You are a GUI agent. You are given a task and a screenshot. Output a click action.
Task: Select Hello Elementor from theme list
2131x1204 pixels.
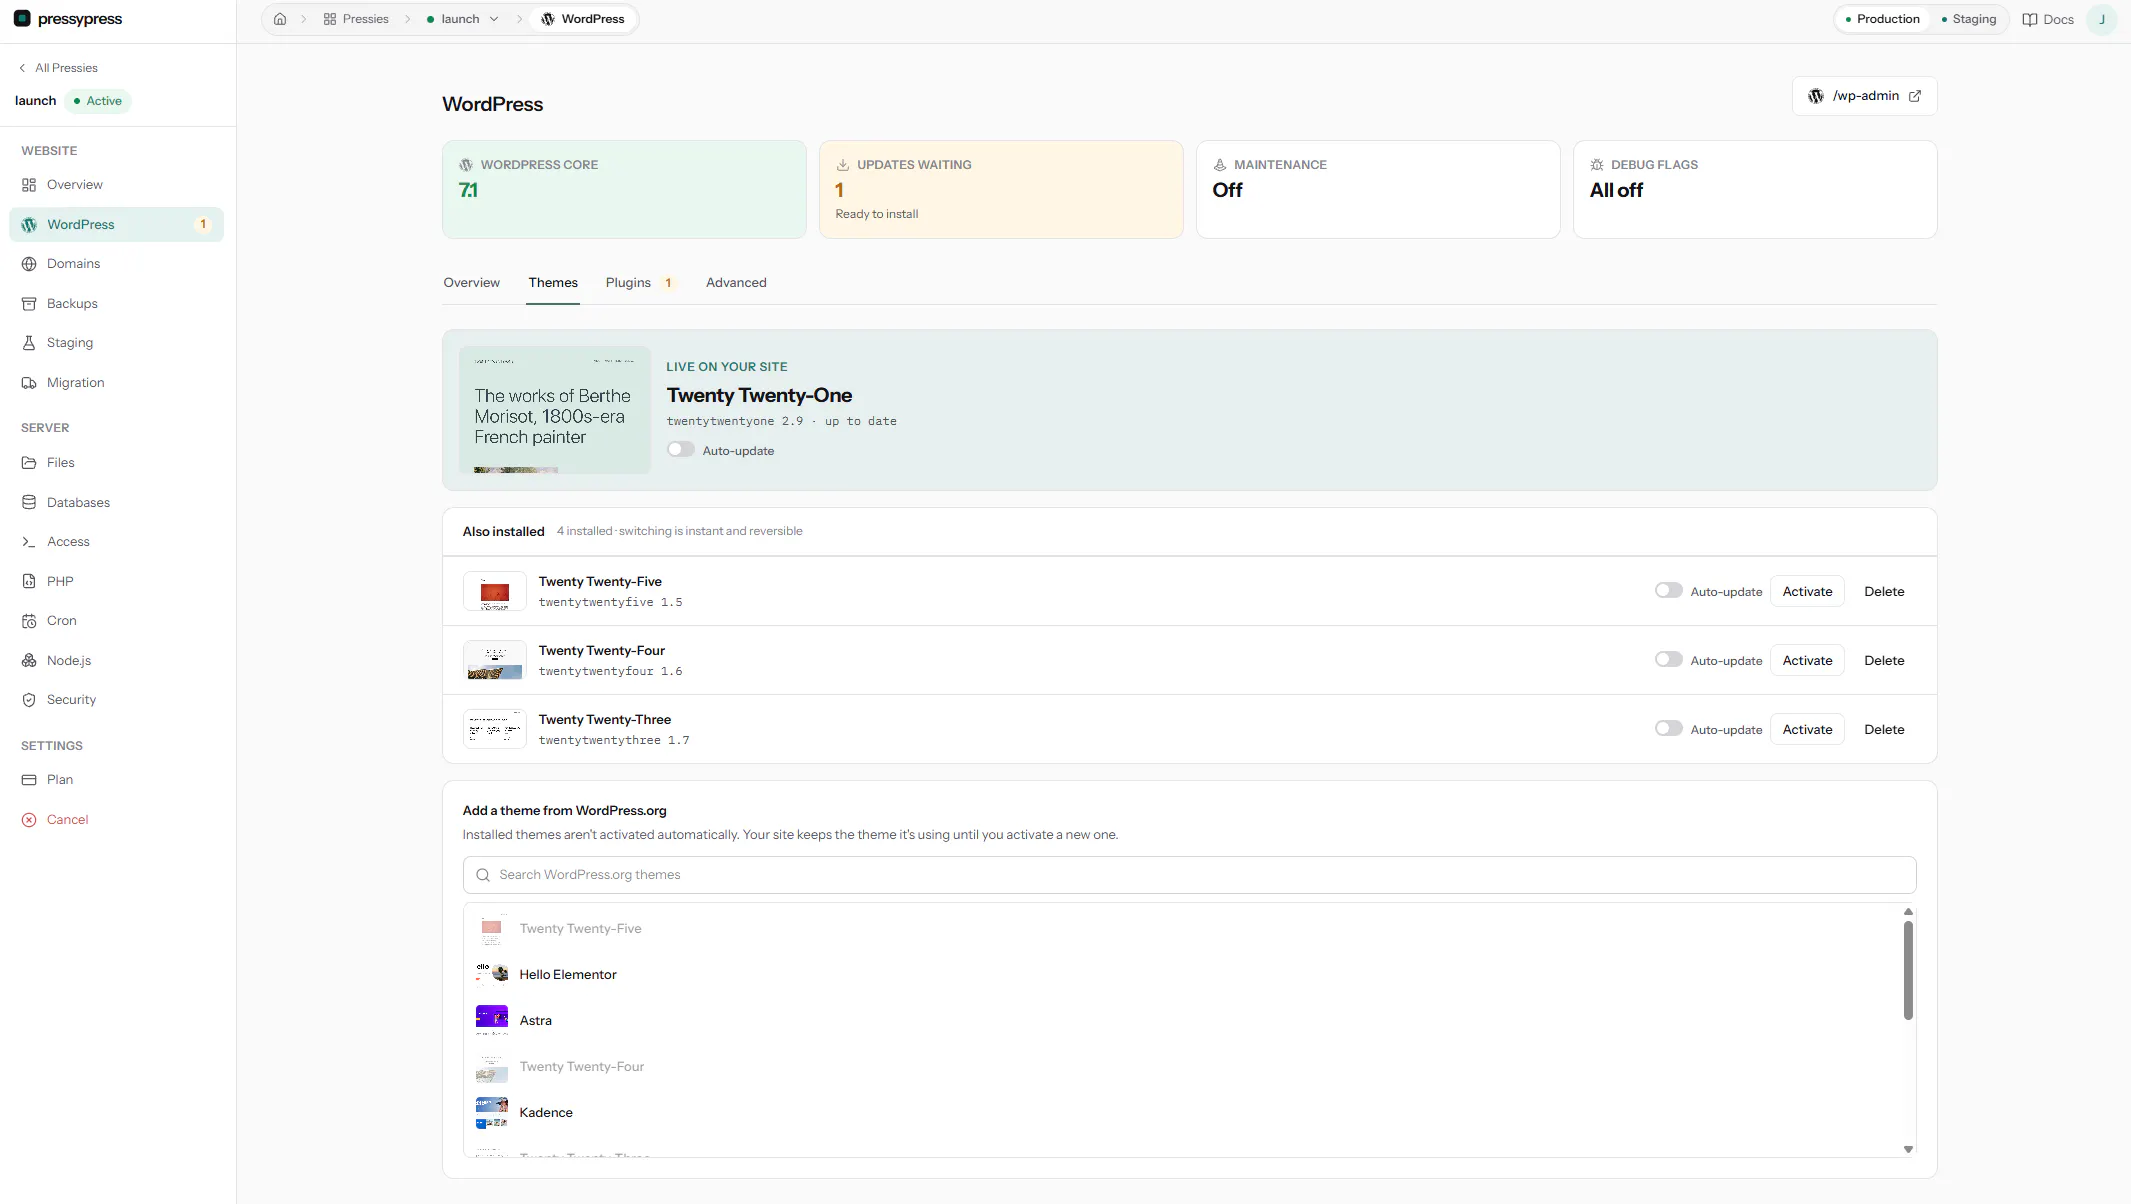click(1183, 974)
